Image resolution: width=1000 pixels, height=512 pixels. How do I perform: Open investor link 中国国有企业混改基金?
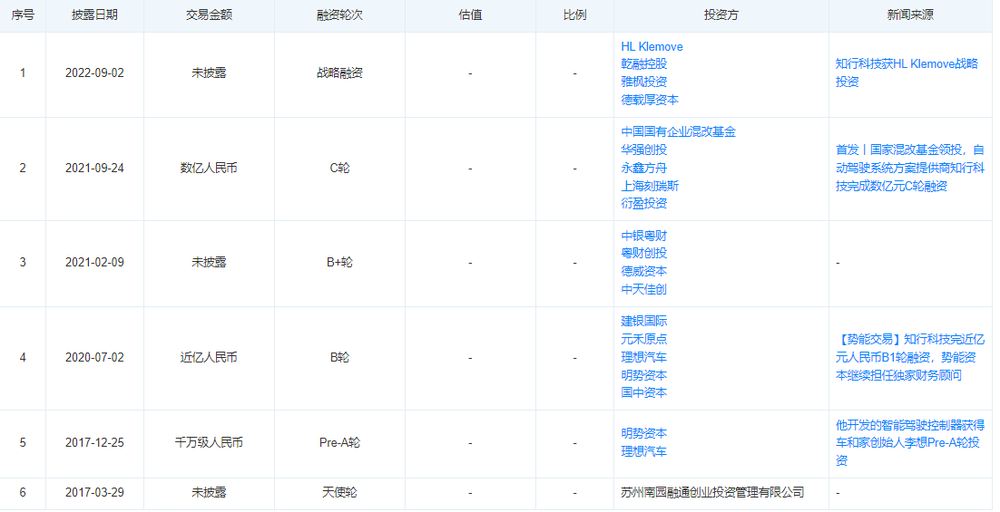[679, 132]
